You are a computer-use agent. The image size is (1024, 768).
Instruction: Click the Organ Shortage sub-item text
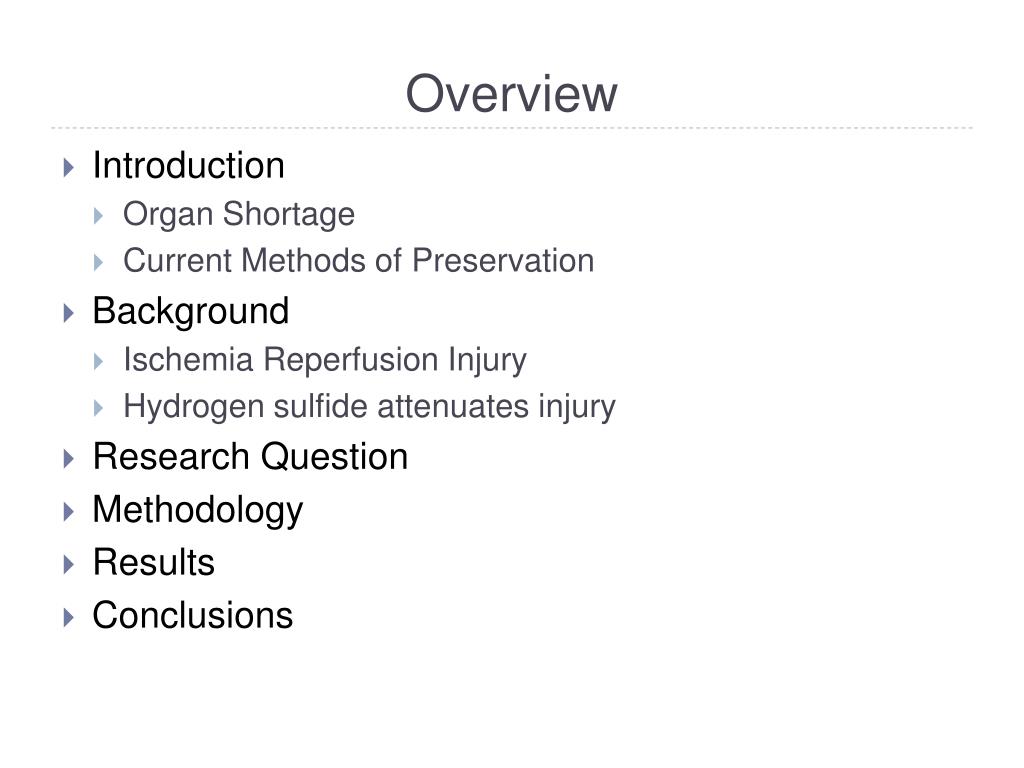pos(239,214)
